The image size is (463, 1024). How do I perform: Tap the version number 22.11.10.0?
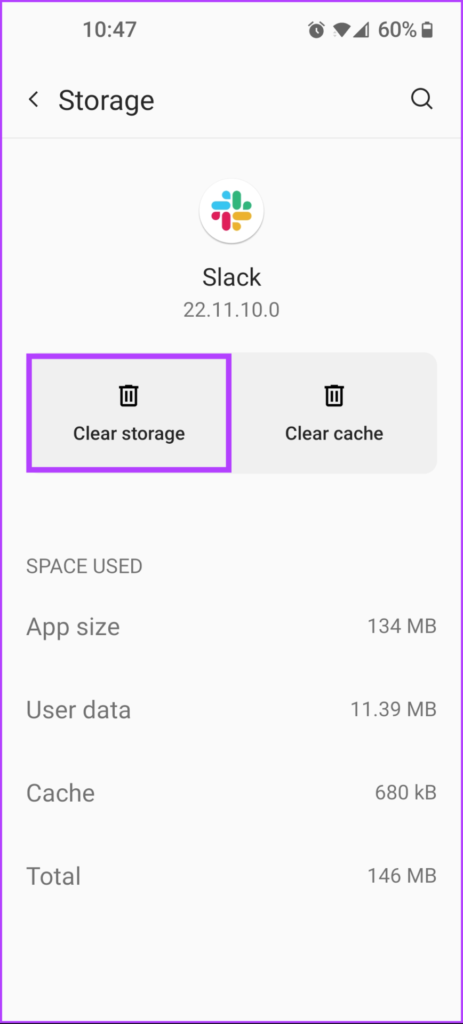(x=231, y=310)
